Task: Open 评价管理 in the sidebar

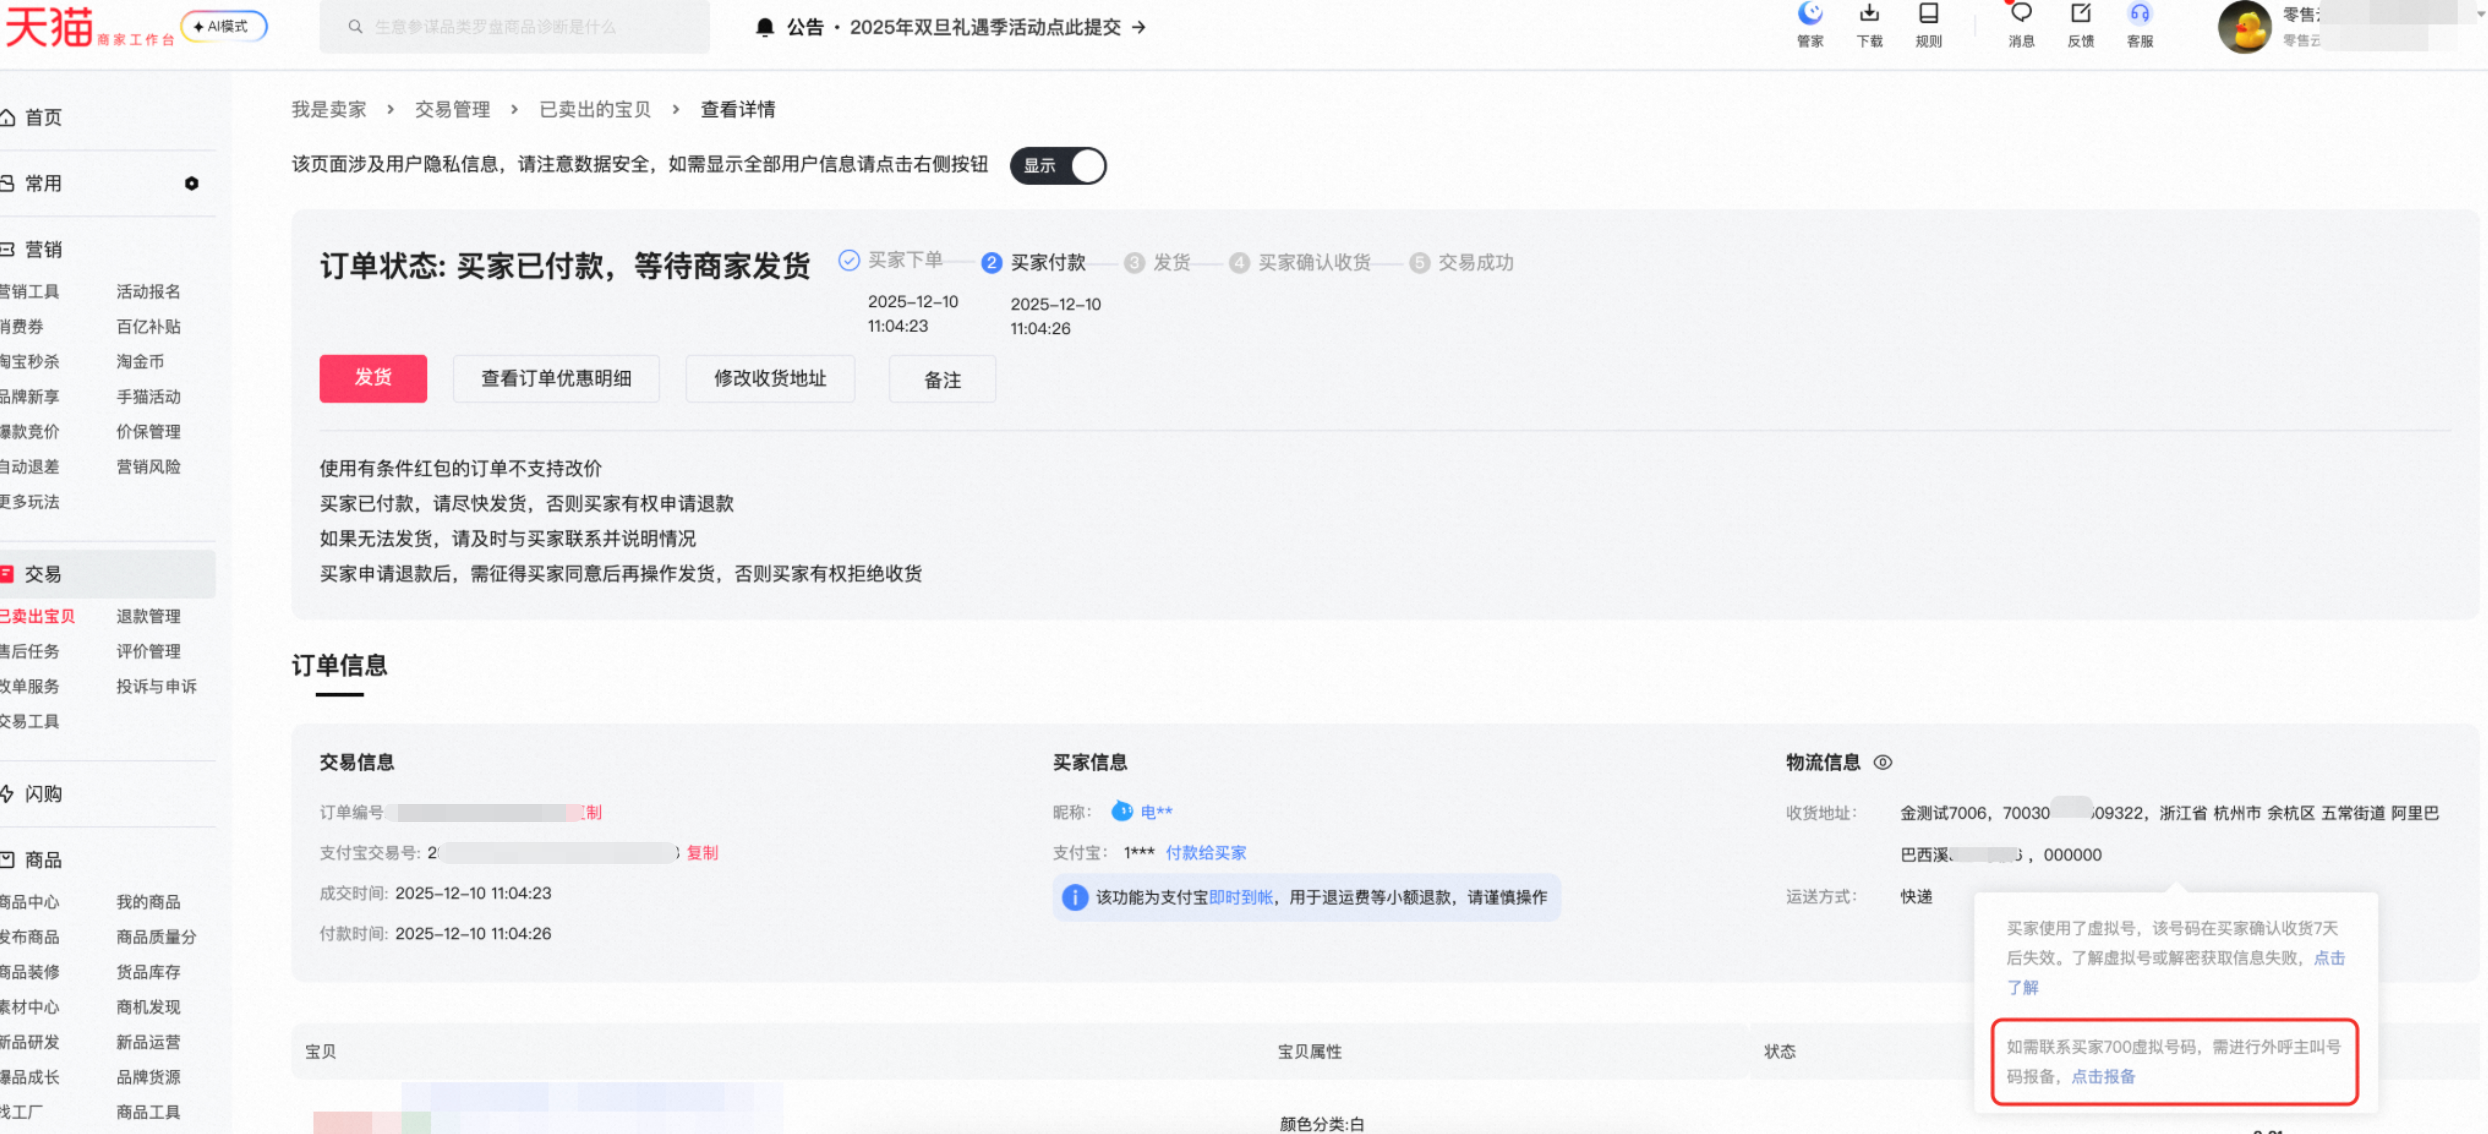Action: tap(148, 651)
